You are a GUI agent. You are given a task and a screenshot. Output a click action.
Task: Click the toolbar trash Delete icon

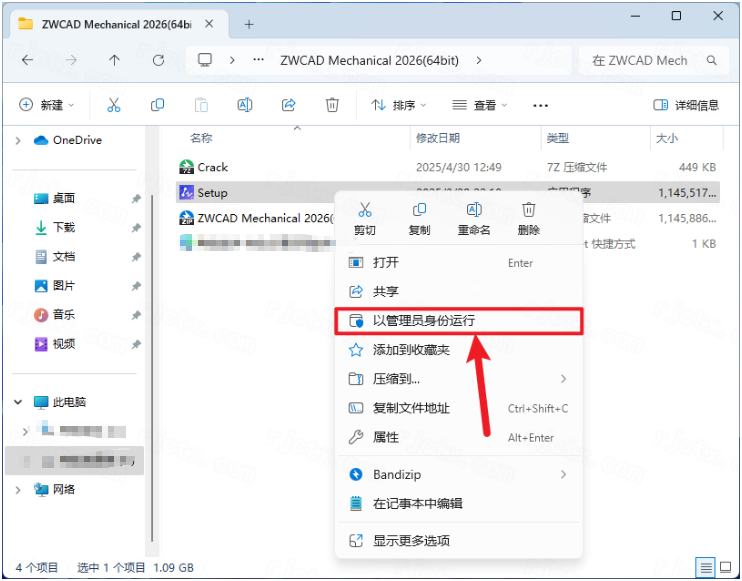click(332, 105)
